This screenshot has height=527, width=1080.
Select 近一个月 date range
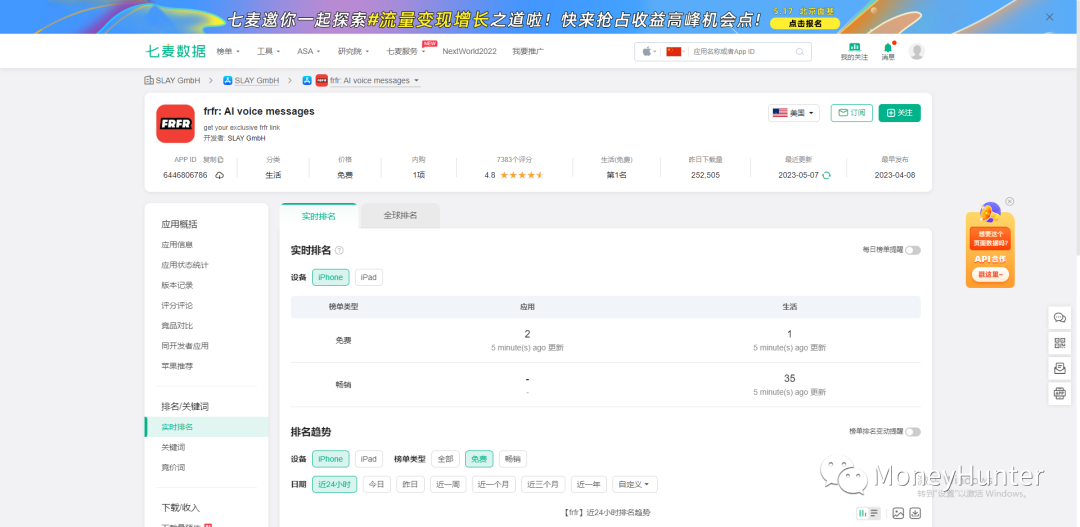(493, 484)
